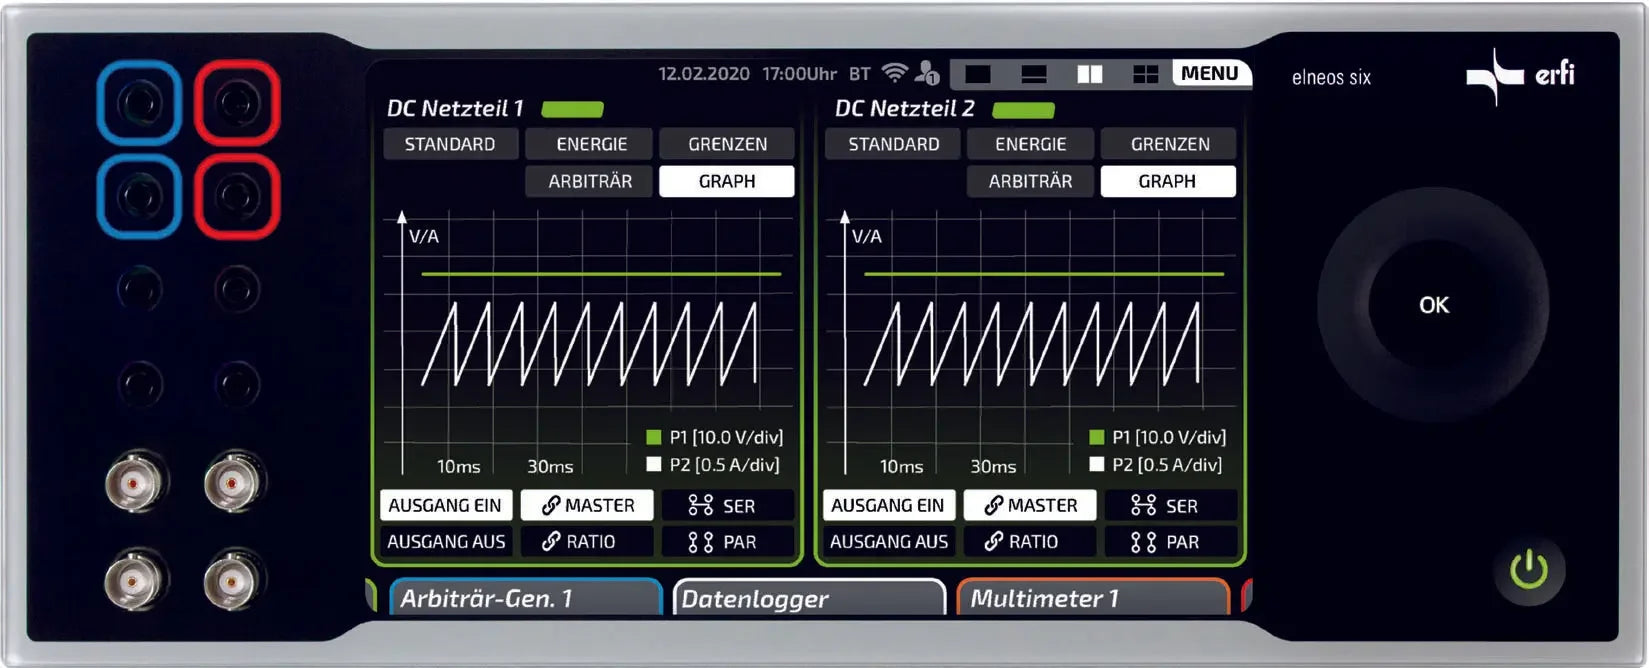Toggle white P2 trace swatch in Netzteil 1
Screen dimensions: 1649x668
pyautogui.click(x=654, y=464)
